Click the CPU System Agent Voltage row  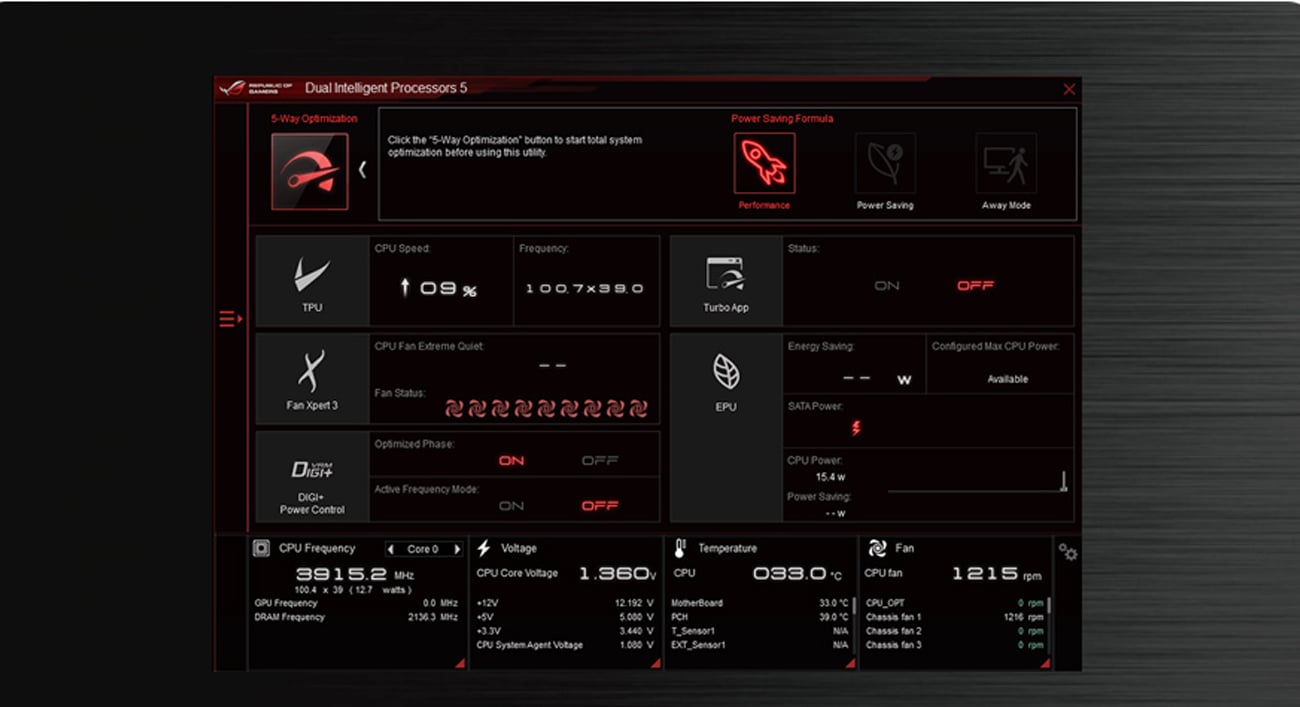pos(565,645)
